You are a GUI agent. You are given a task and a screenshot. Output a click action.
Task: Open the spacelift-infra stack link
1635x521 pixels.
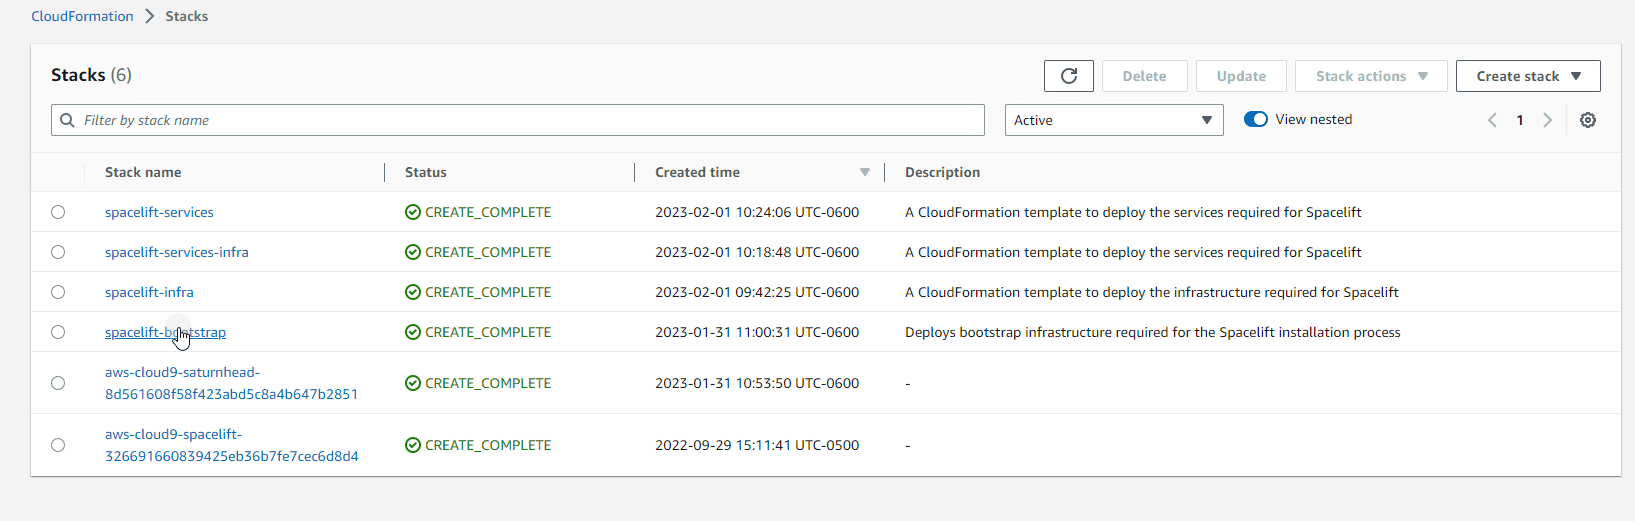click(149, 292)
